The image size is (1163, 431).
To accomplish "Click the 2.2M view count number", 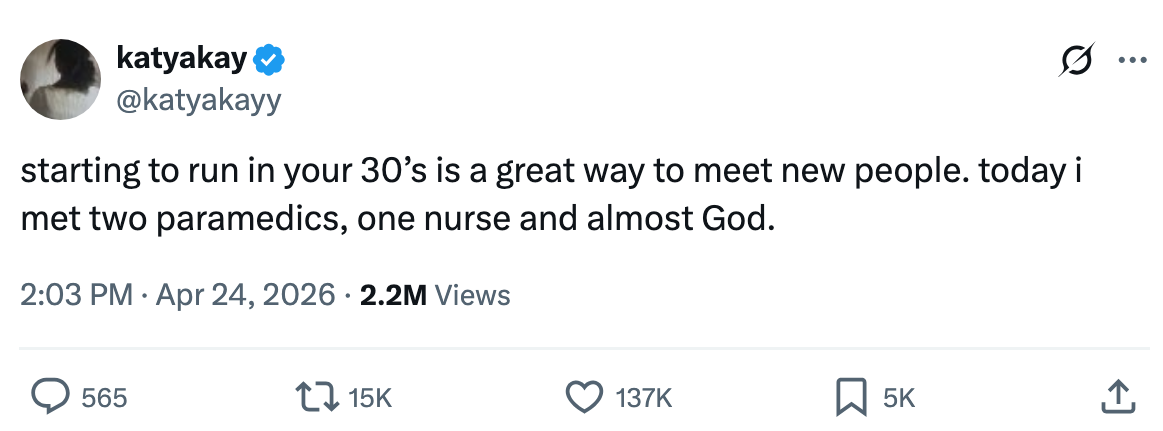I will [x=391, y=295].
